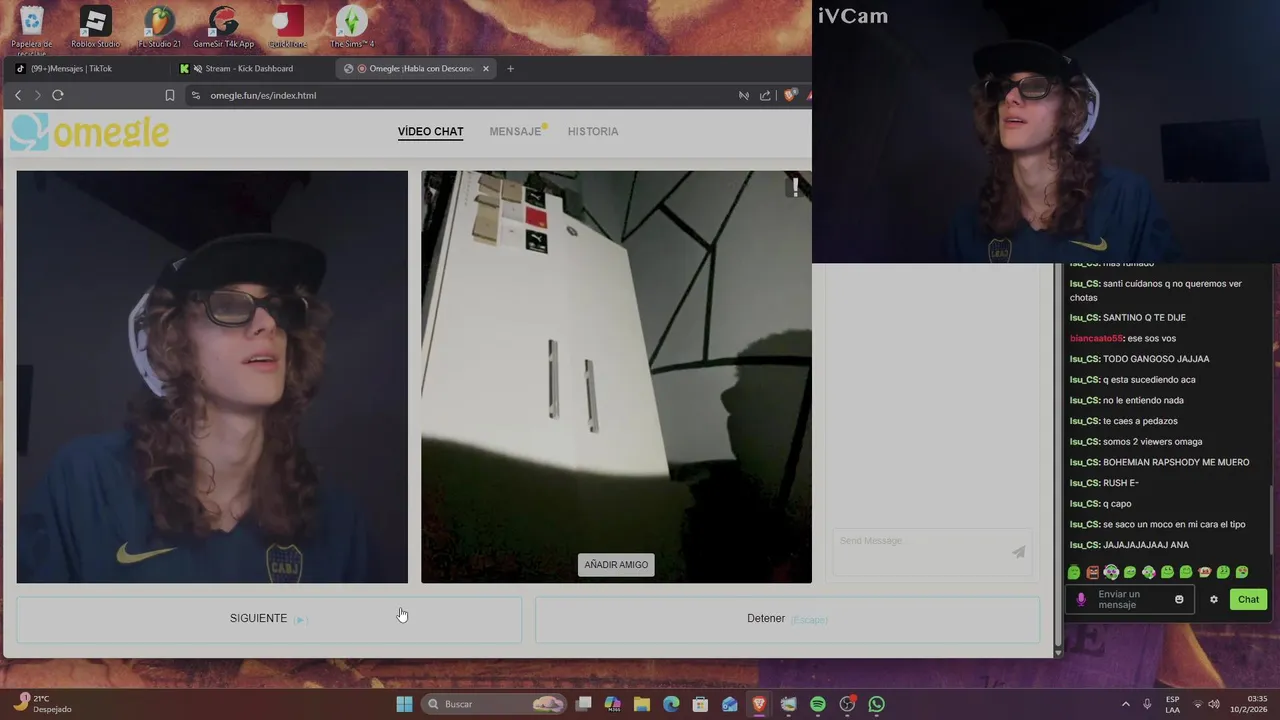Click the Omegle logo
The width and height of the screenshot is (1280, 720).
click(x=90, y=132)
